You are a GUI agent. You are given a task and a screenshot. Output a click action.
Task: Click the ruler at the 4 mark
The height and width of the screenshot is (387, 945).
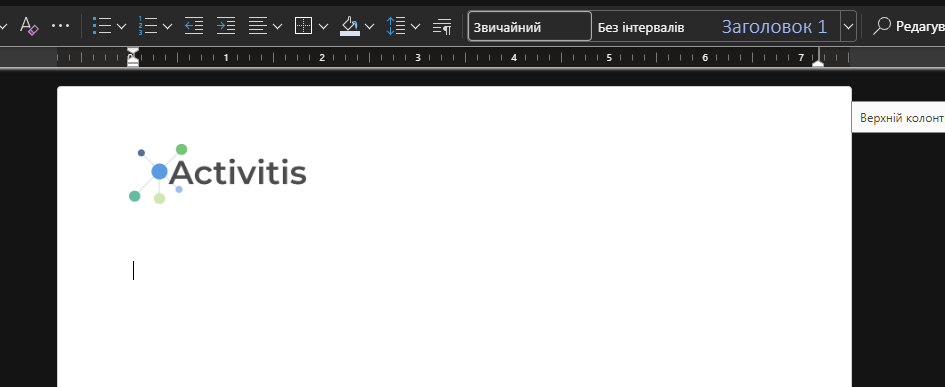point(513,58)
